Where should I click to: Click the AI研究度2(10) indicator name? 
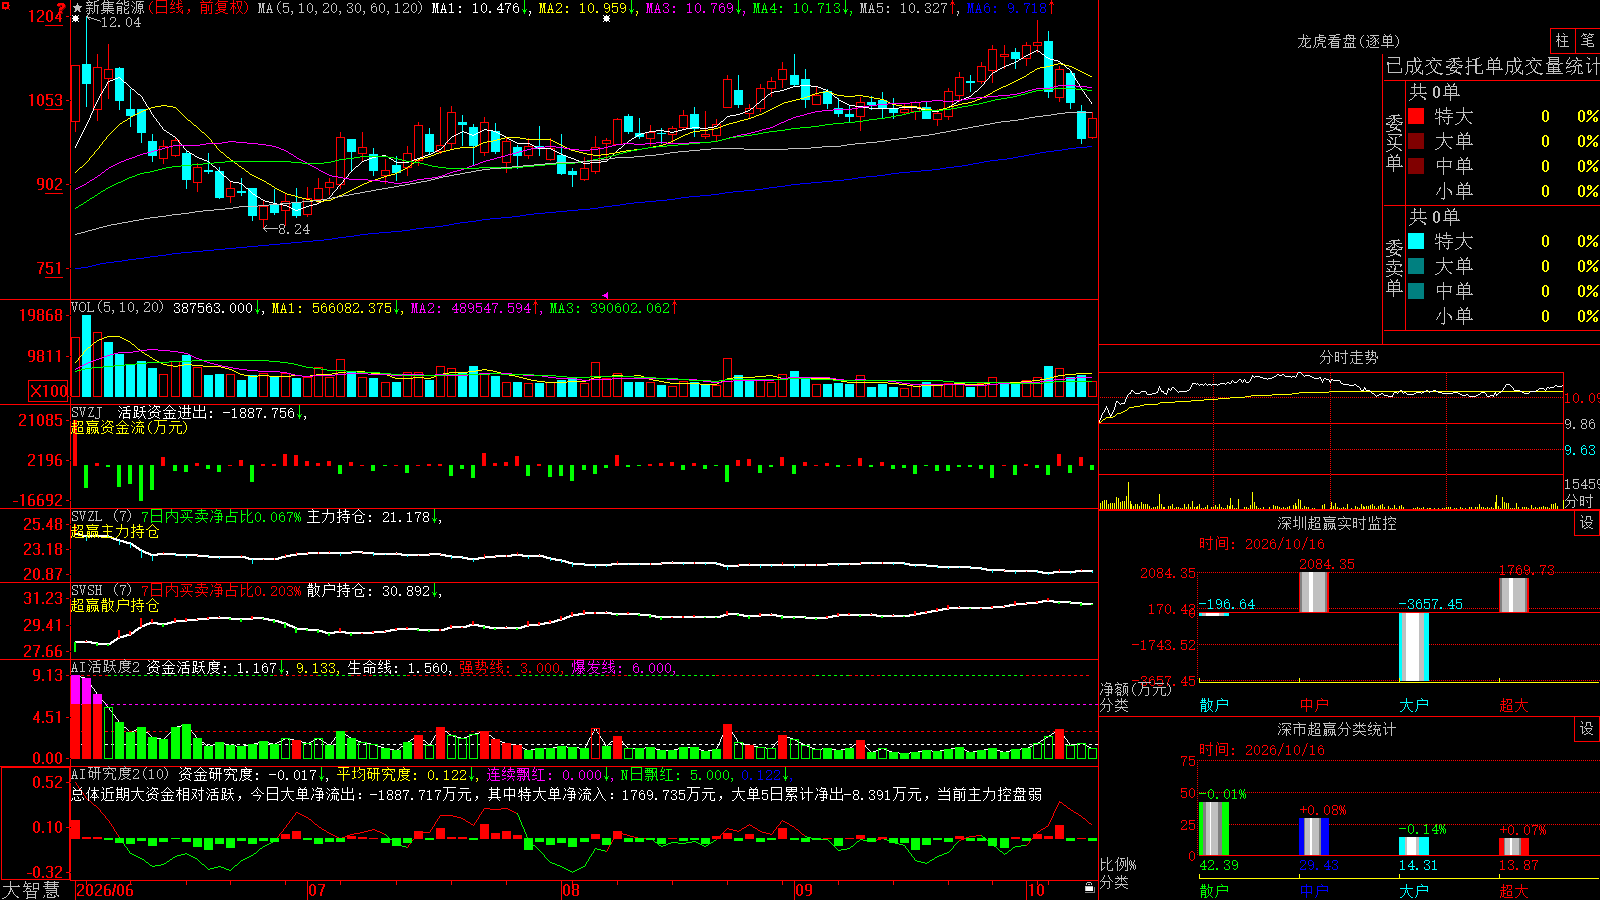pos(120,774)
